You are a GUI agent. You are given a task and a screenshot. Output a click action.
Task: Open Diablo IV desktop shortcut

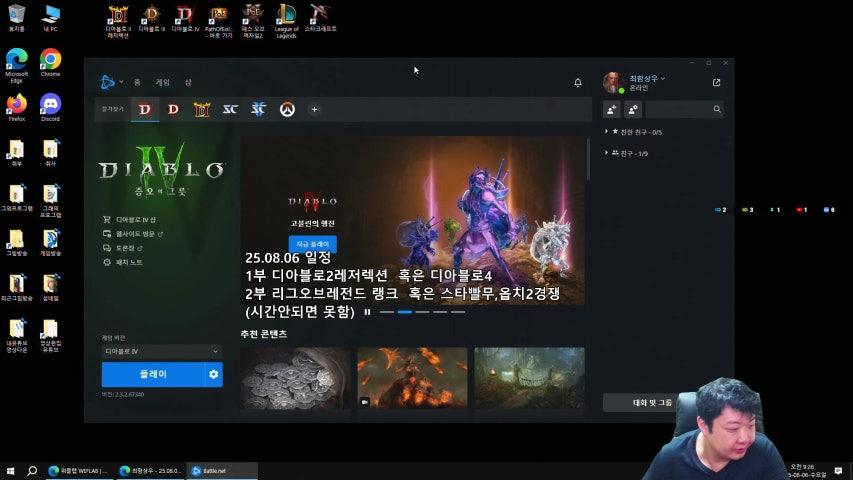coord(185,19)
